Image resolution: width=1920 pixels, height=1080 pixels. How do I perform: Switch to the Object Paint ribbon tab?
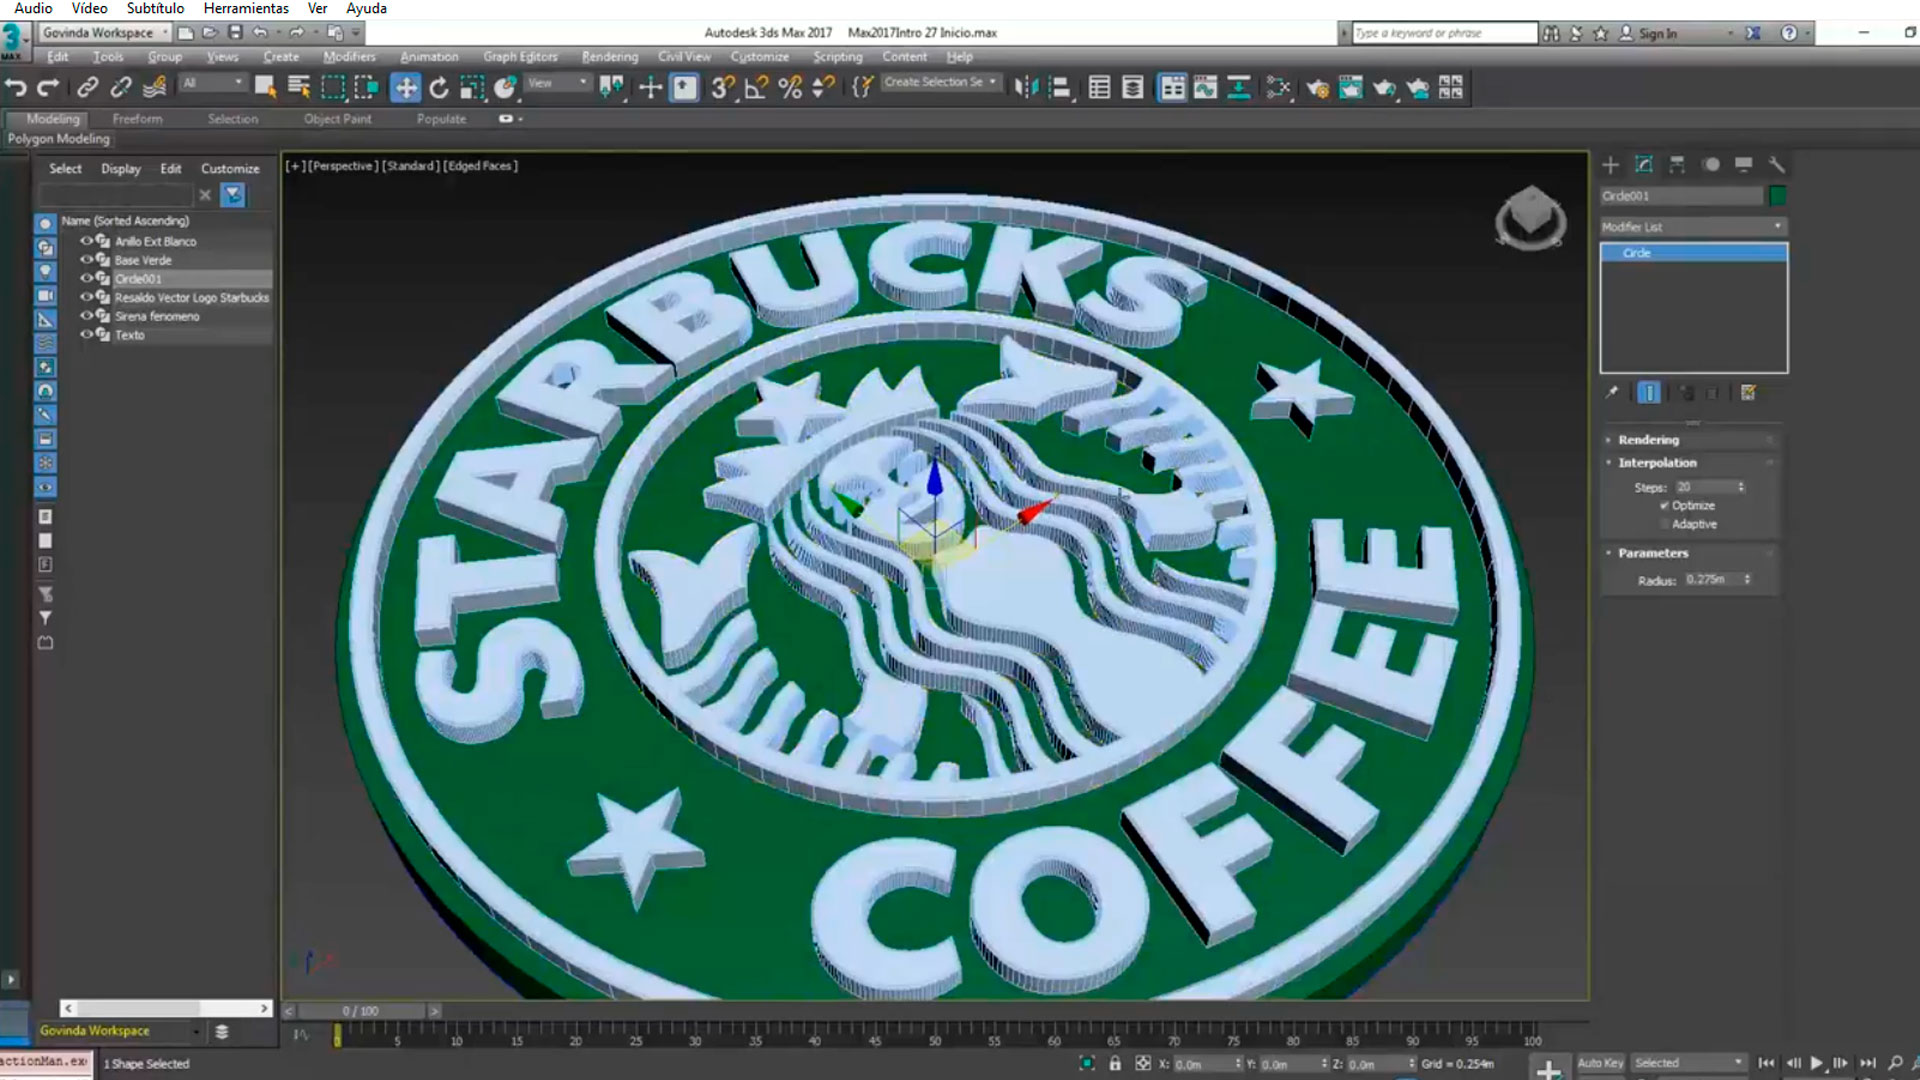click(338, 119)
